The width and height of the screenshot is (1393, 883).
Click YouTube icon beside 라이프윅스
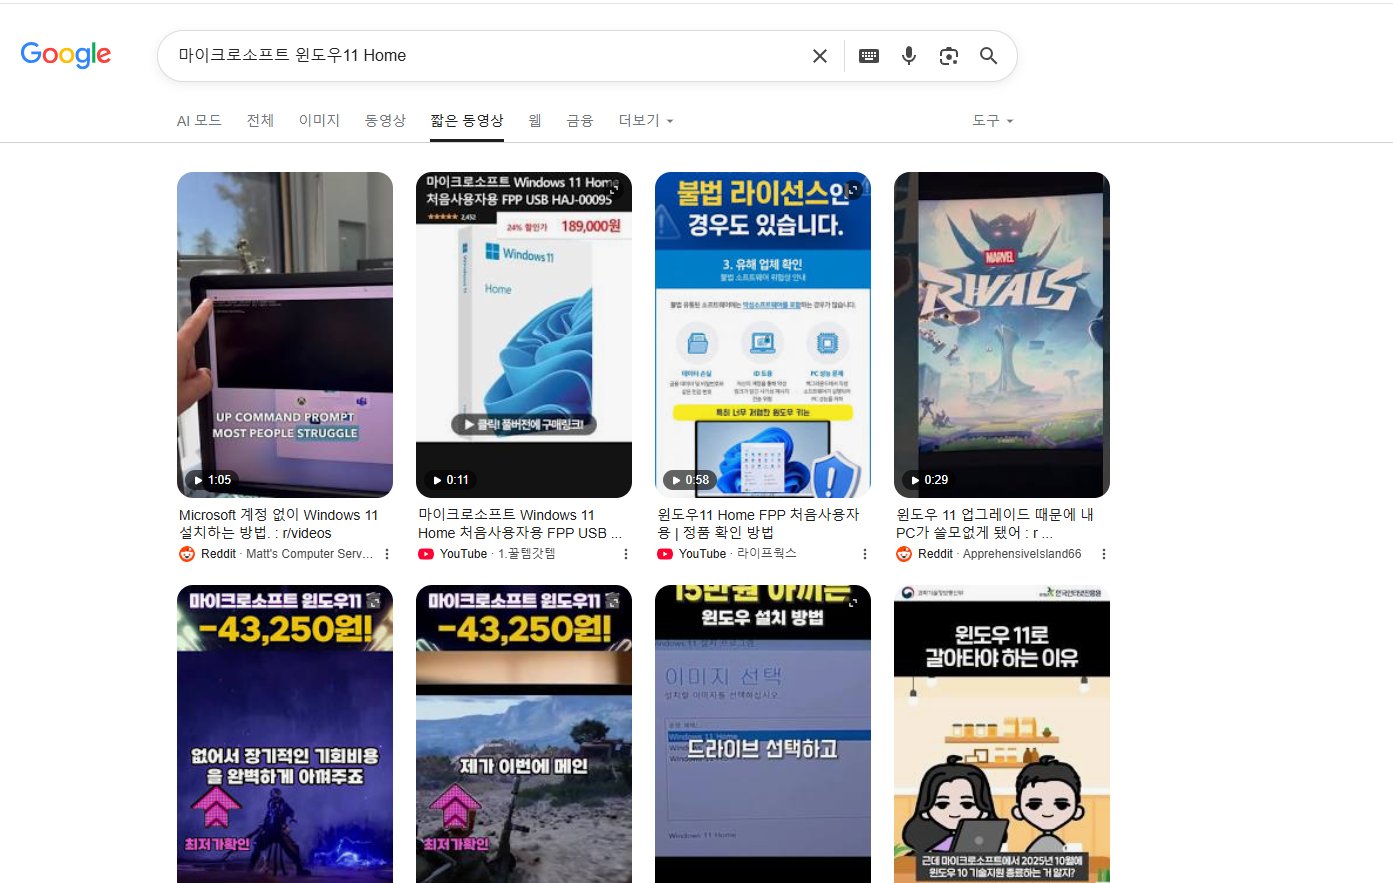(x=665, y=554)
